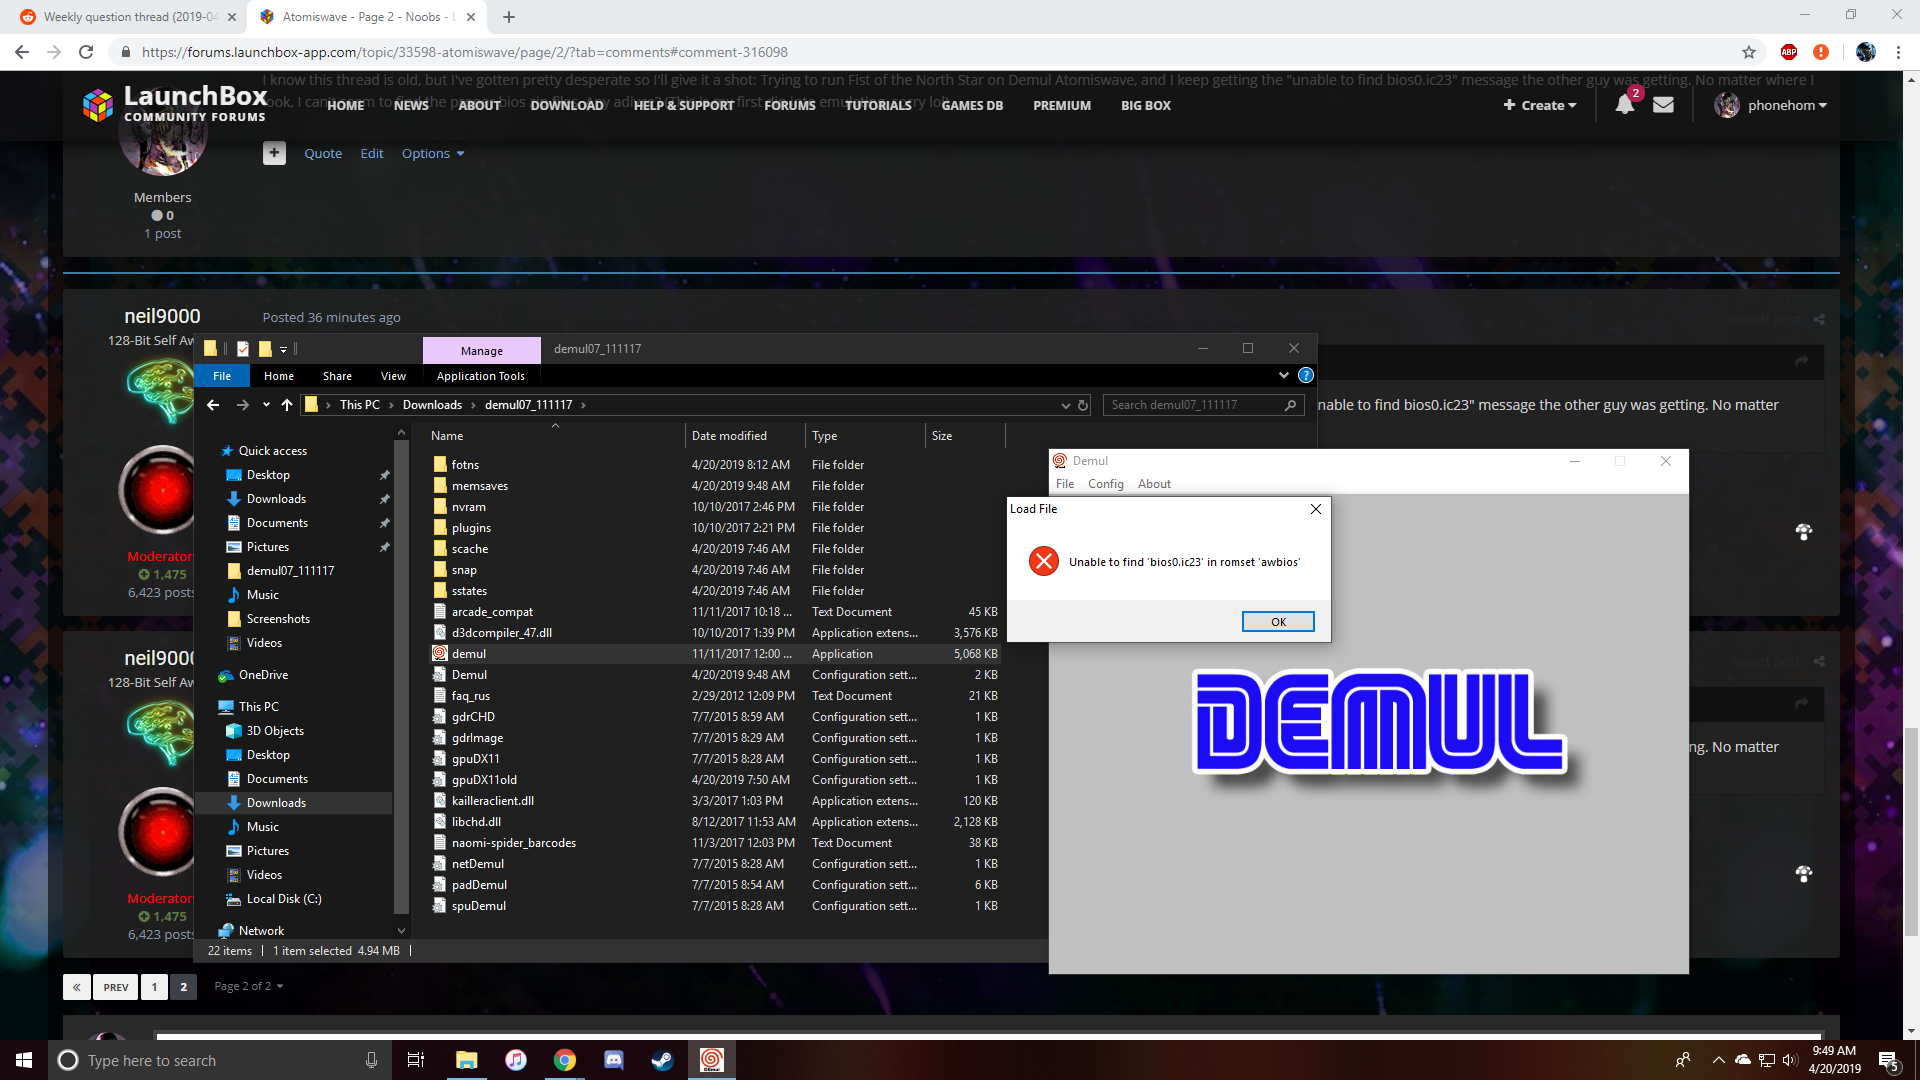
Task: Expand address bar history dropdown
Action: point(1065,405)
